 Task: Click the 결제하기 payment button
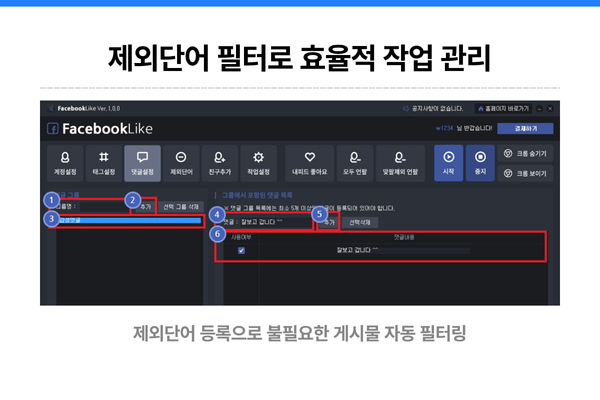pos(525,129)
